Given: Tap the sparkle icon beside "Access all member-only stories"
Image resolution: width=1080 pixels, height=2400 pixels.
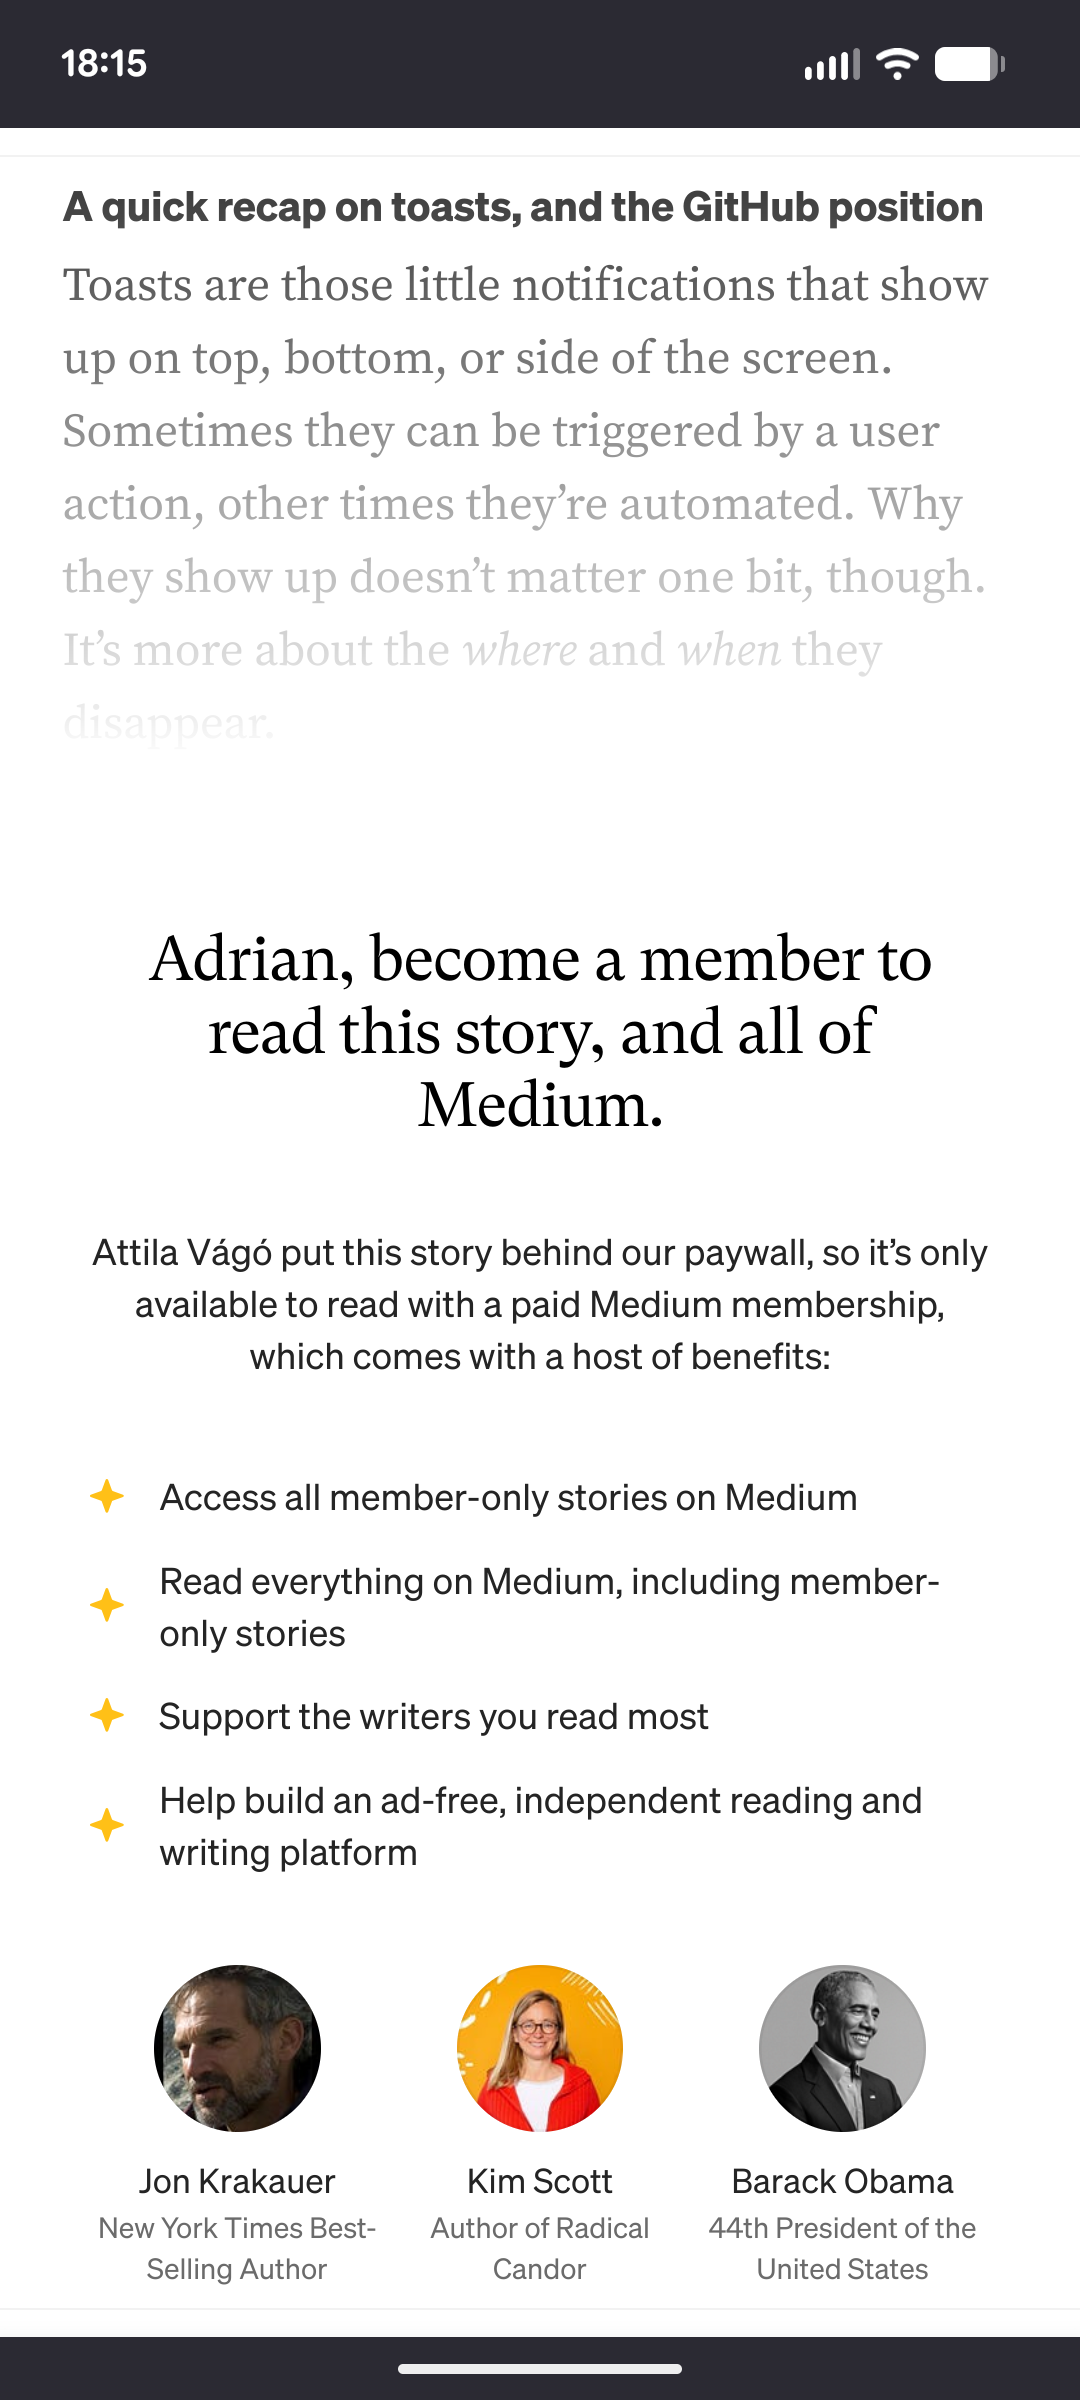Looking at the screenshot, I should [107, 1497].
